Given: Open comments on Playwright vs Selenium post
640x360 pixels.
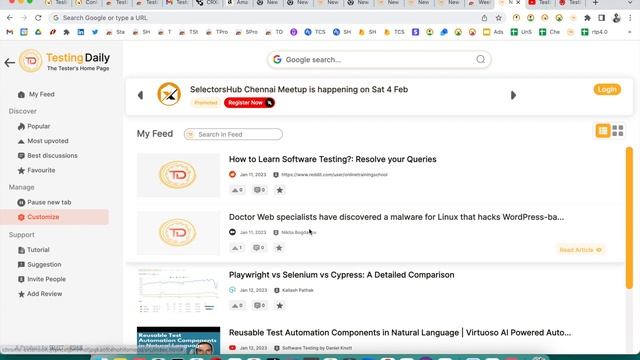Looking at the screenshot, I should [x=260, y=305].
